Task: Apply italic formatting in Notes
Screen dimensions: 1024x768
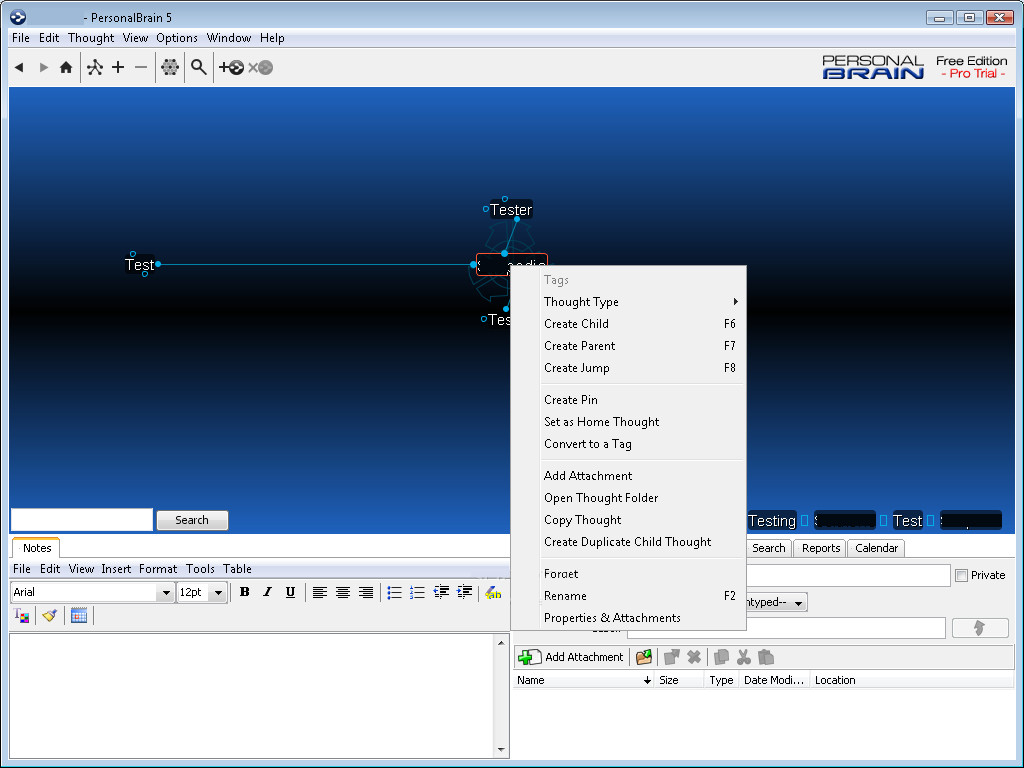Action: click(x=267, y=592)
